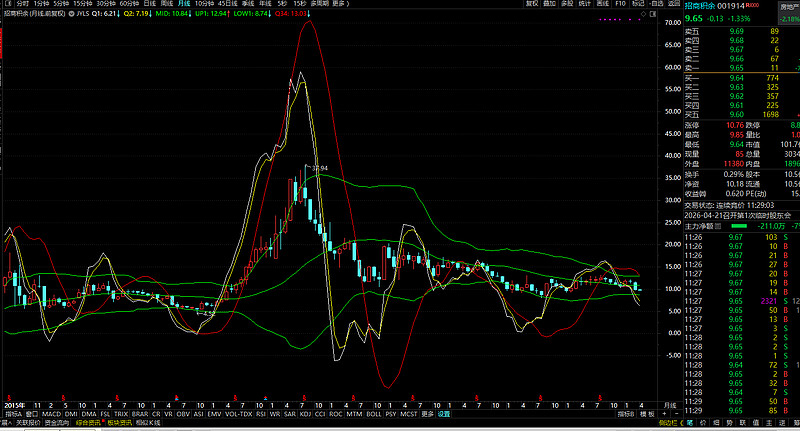The height and width of the screenshot is (431, 800).
Task: Enable the BOLL indicator
Action: click(373, 413)
